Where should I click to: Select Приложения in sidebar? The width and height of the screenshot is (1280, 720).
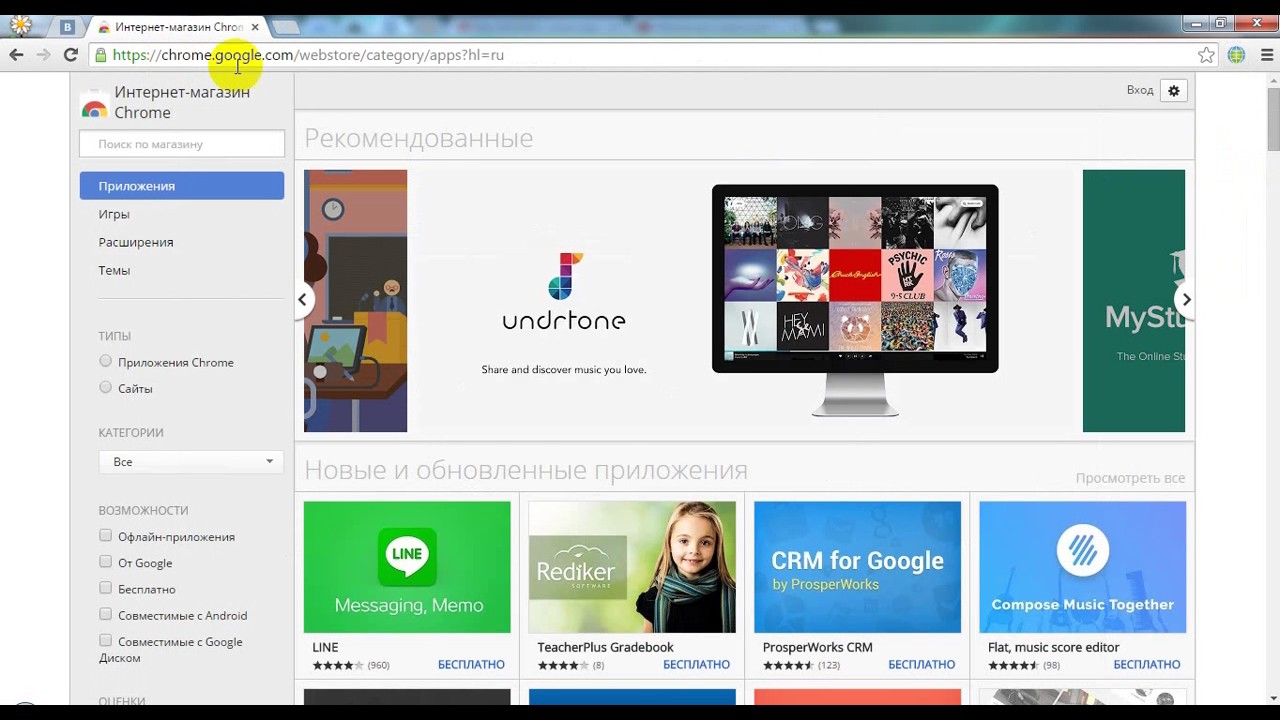point(182,186)
